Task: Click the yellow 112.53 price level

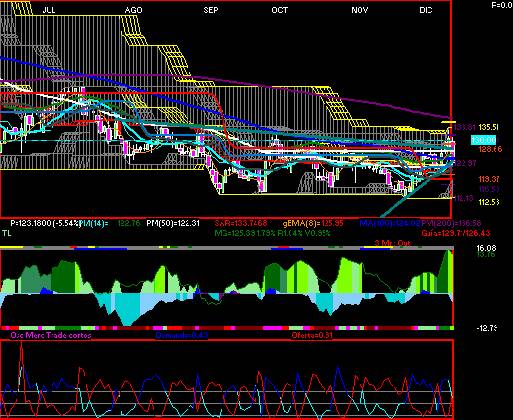Action: [x=489, y=202]
